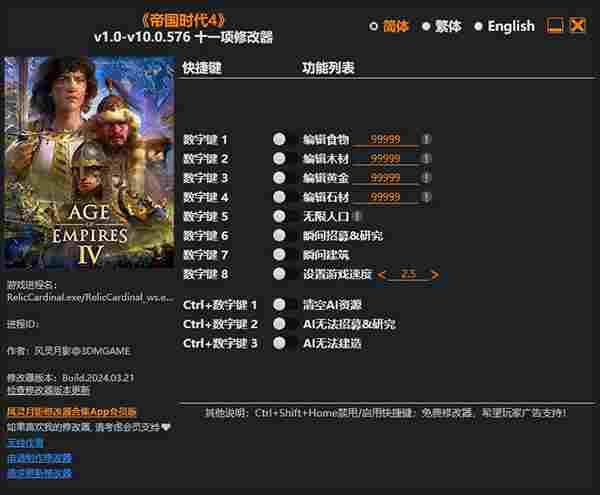Open the check-for-trainer-update link under Build date

(48, 390)
